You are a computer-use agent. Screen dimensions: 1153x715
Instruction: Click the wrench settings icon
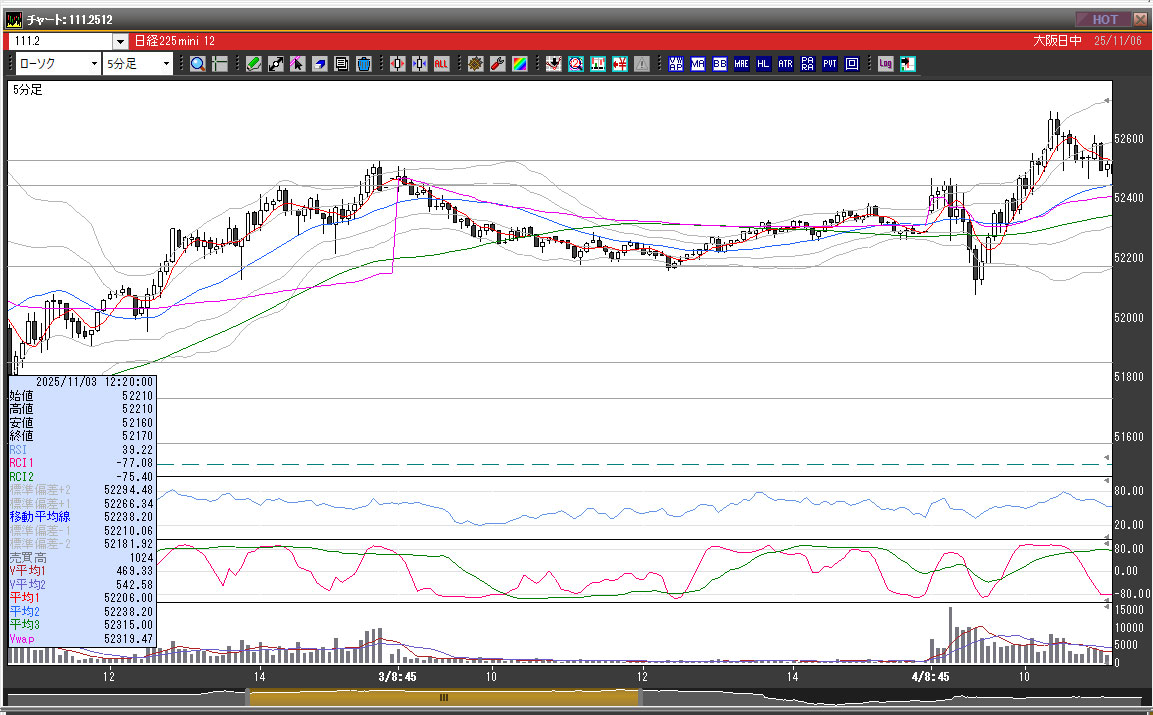pyautogui.click(x=497, y=64)
